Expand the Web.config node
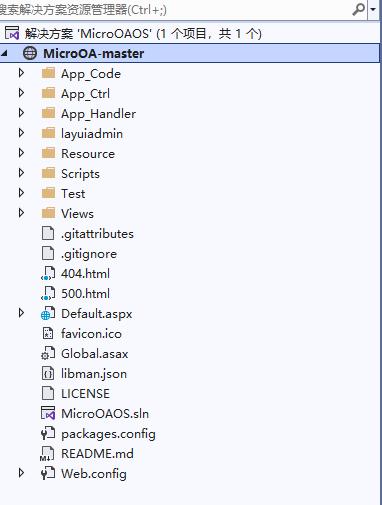This screenshot has width=382, height=505. pos(21,473)
